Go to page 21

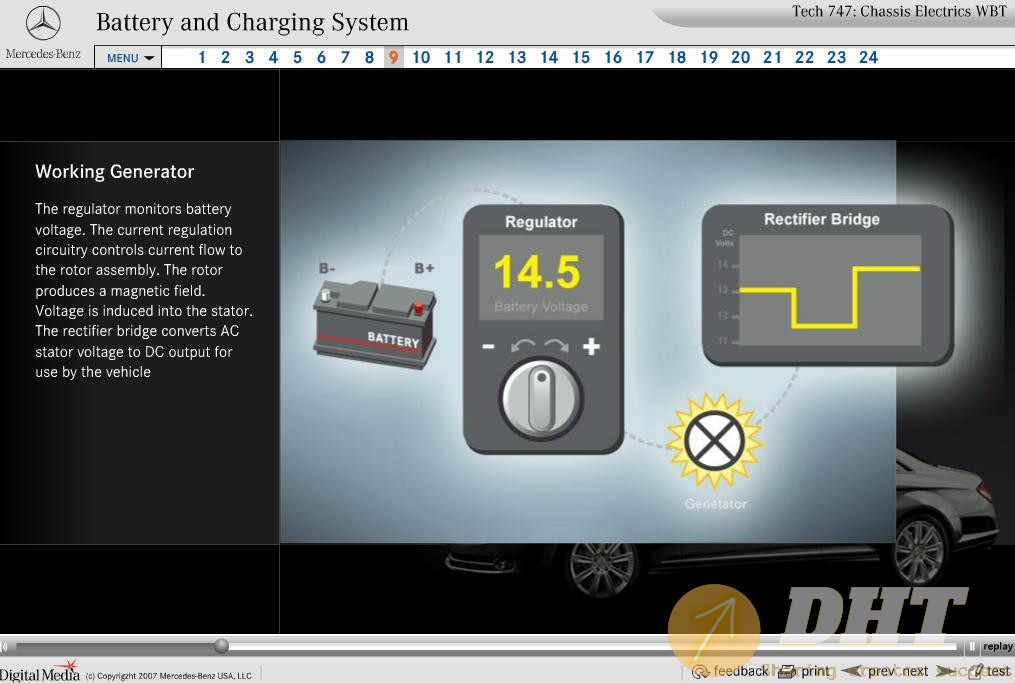772,58
